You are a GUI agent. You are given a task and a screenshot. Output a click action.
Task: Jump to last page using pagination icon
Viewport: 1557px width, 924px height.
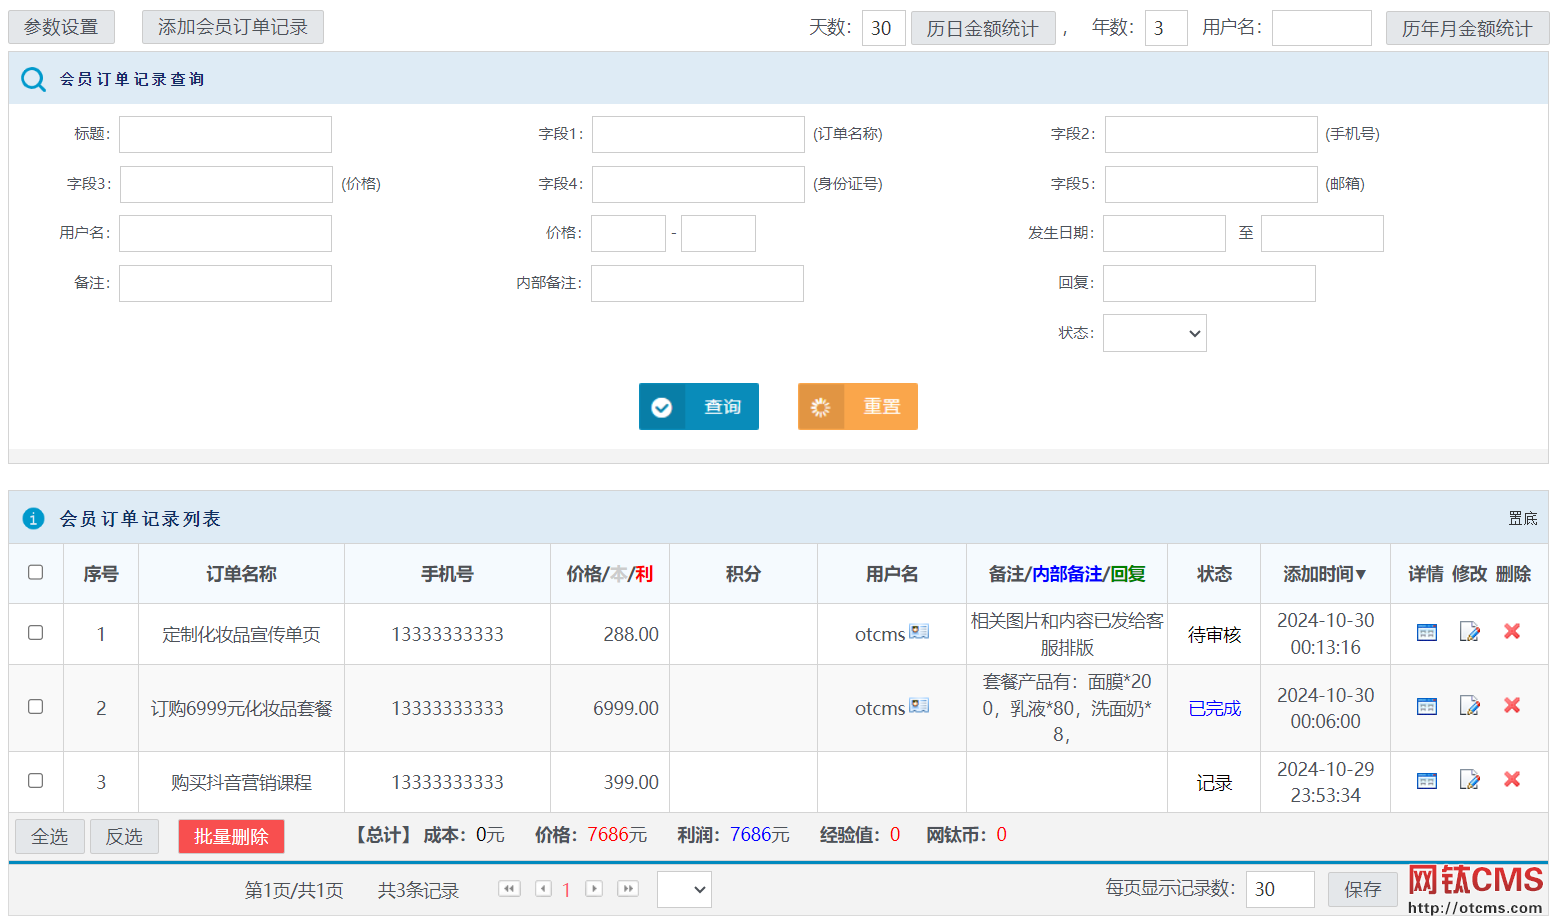(628, 889)
